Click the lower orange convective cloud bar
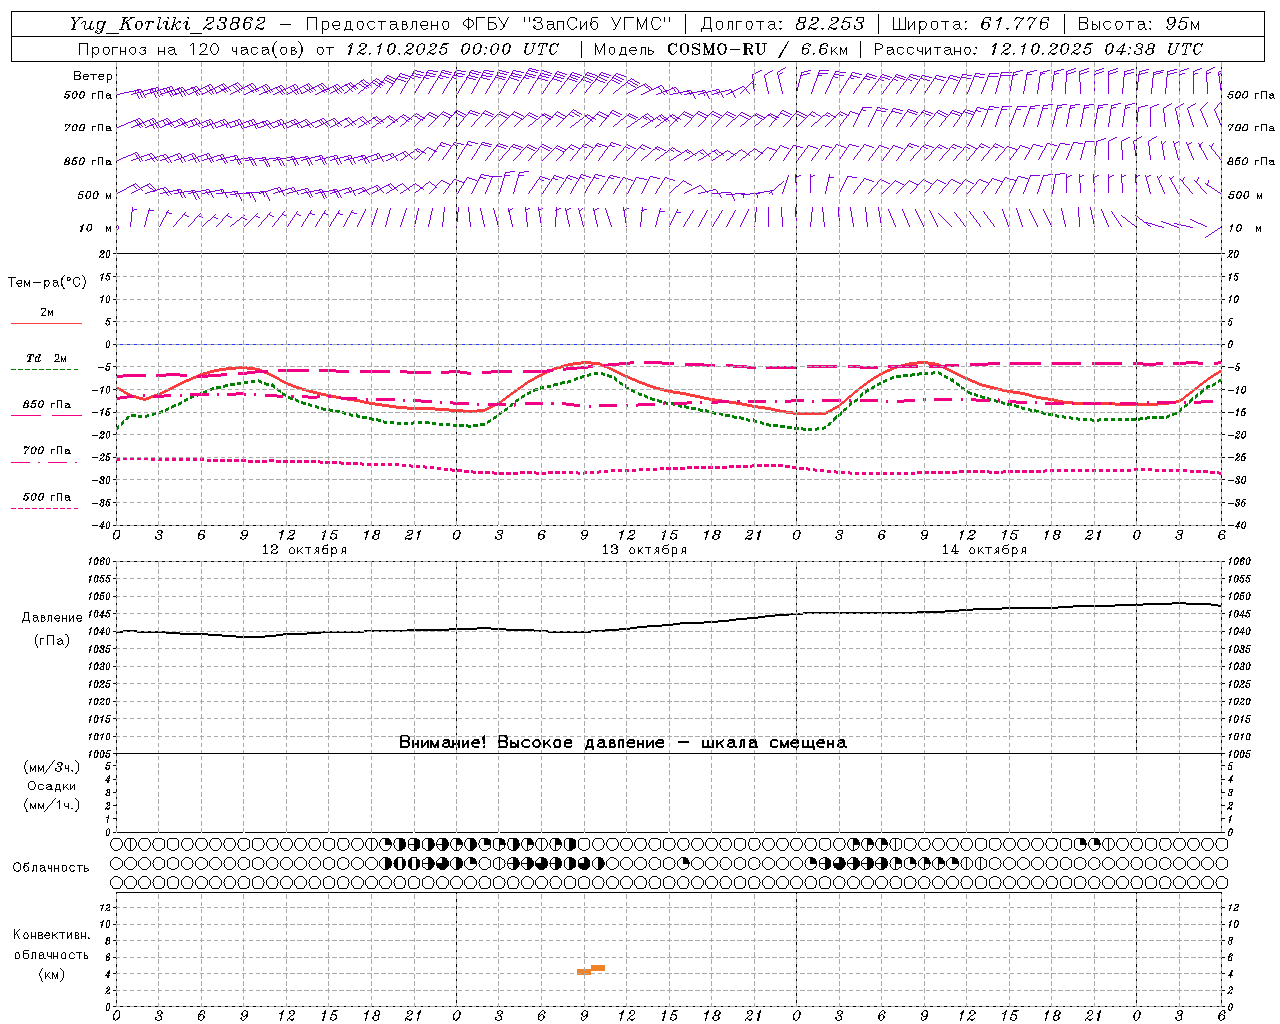 pos(584,972)
